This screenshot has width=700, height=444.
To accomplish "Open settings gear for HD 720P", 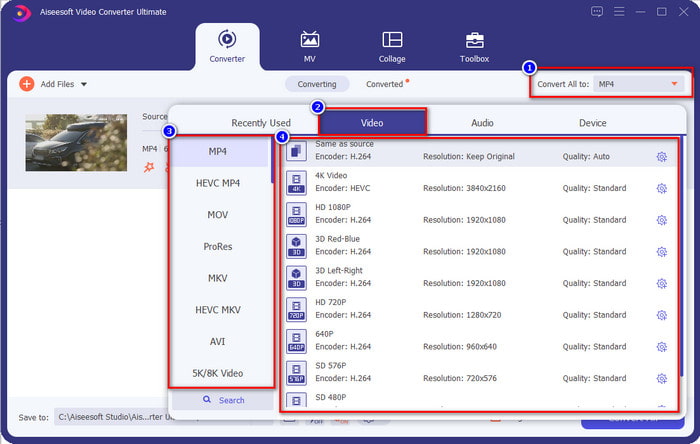I will (662, 315).
